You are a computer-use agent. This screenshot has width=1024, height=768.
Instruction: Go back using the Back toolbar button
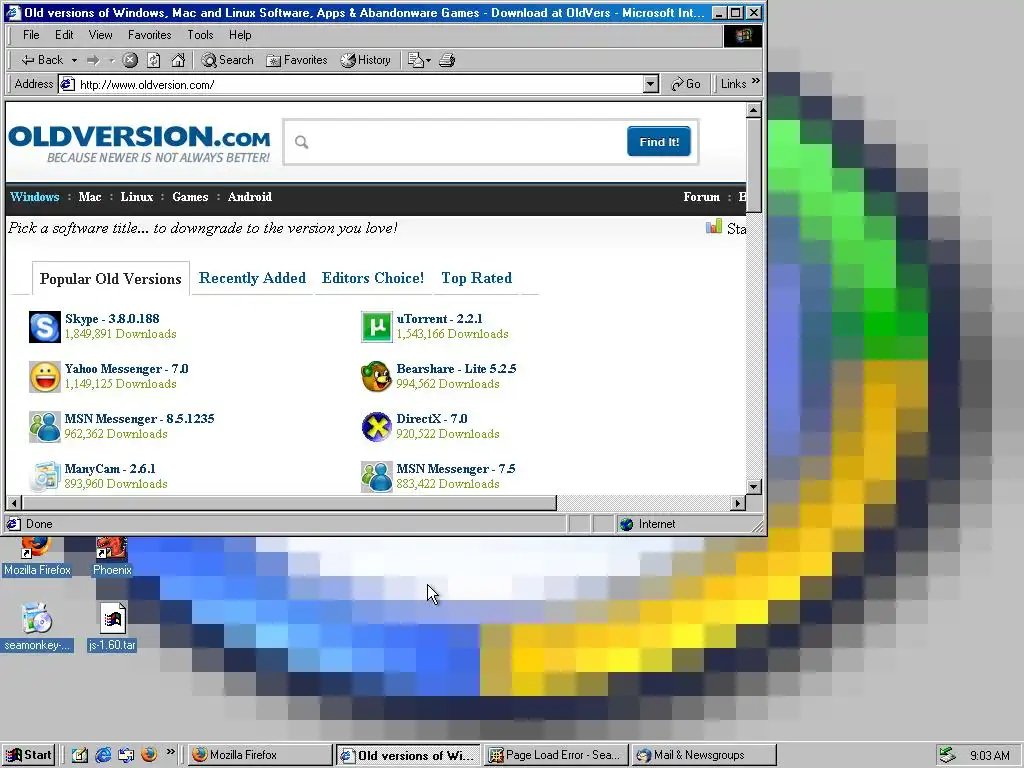(42, 60)
